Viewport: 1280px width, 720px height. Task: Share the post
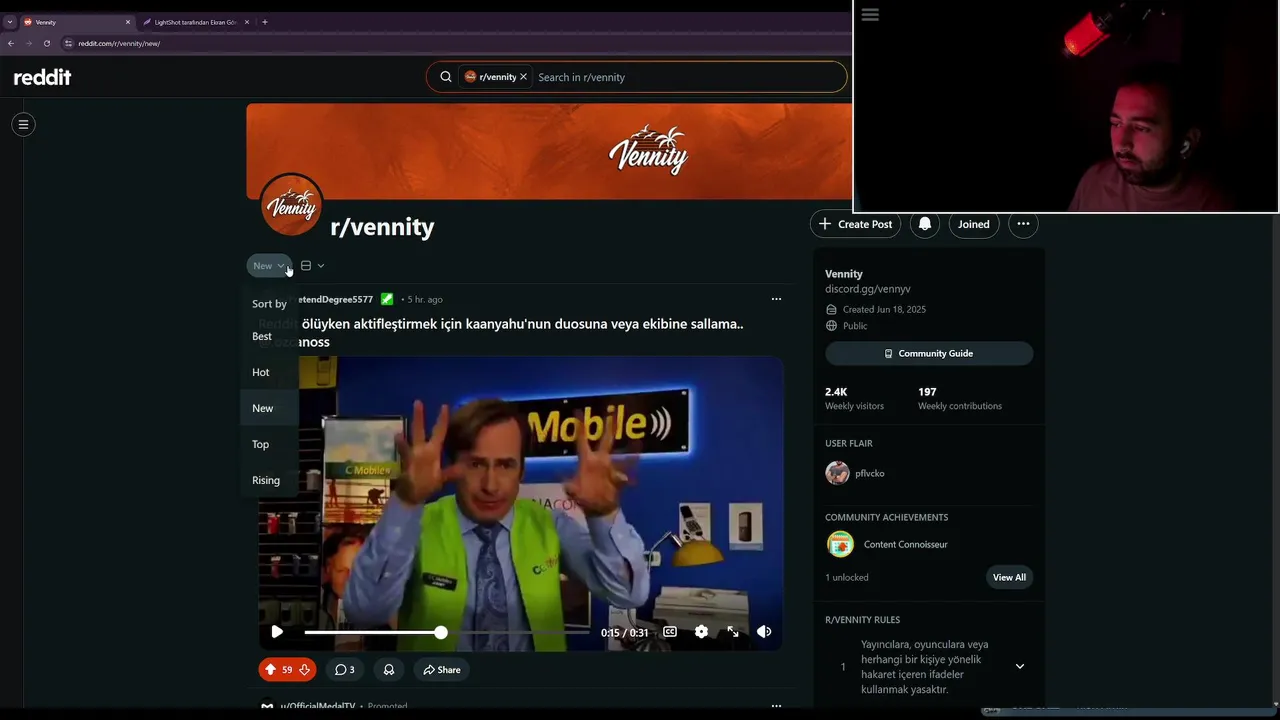coord(441,670)
